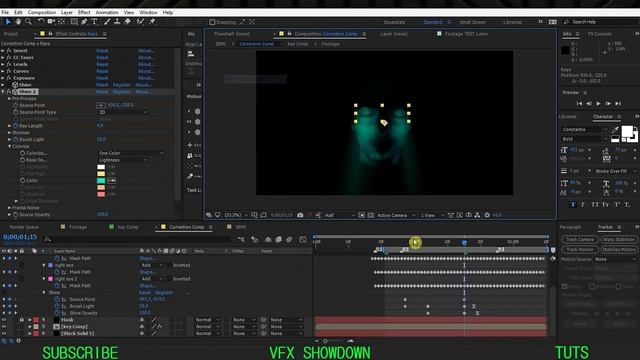This screenshot has width=640, height=360.
Task: Select the Brush tool
Action: (107, 22)
